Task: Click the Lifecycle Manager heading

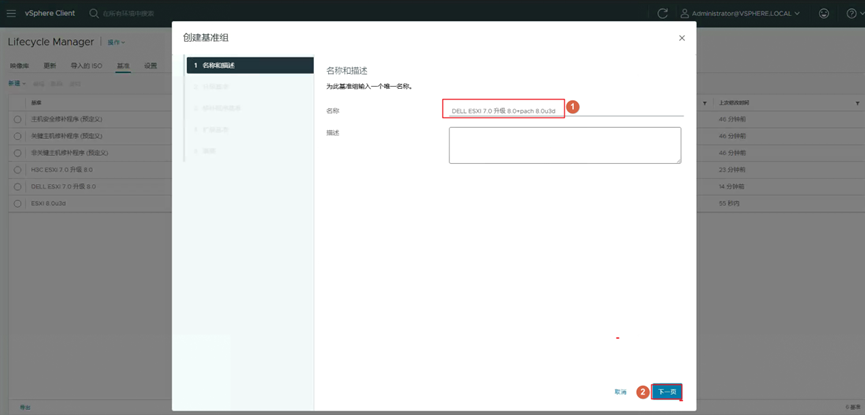Action: click(51, 42)
